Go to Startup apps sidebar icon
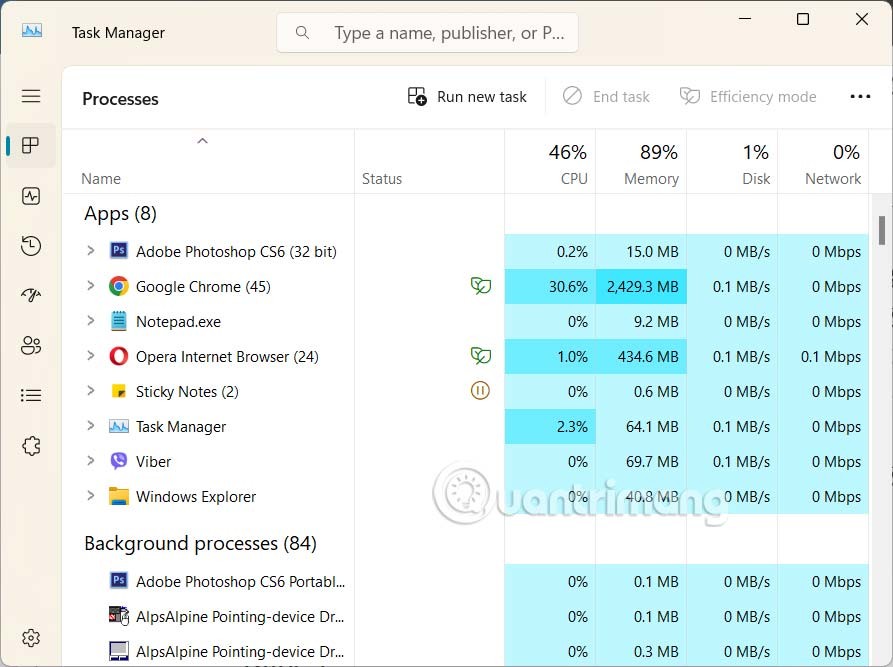The height and width of the screenshot is (667, 893). [x=31, y=296]
